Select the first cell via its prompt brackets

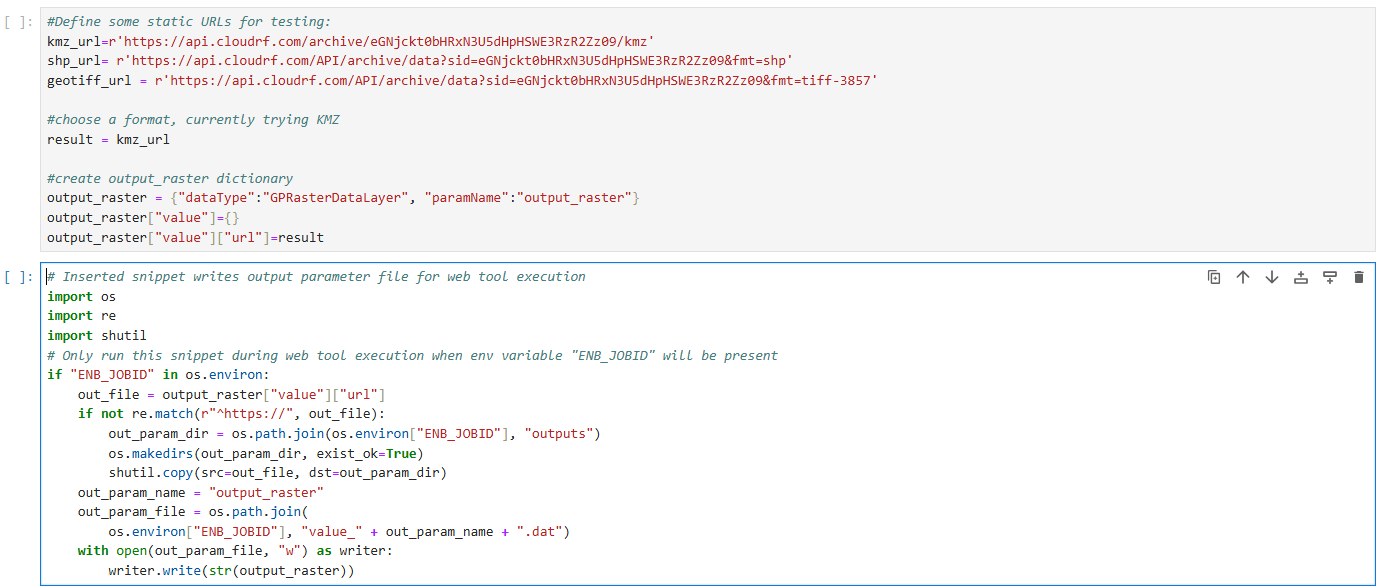point(19,21)
